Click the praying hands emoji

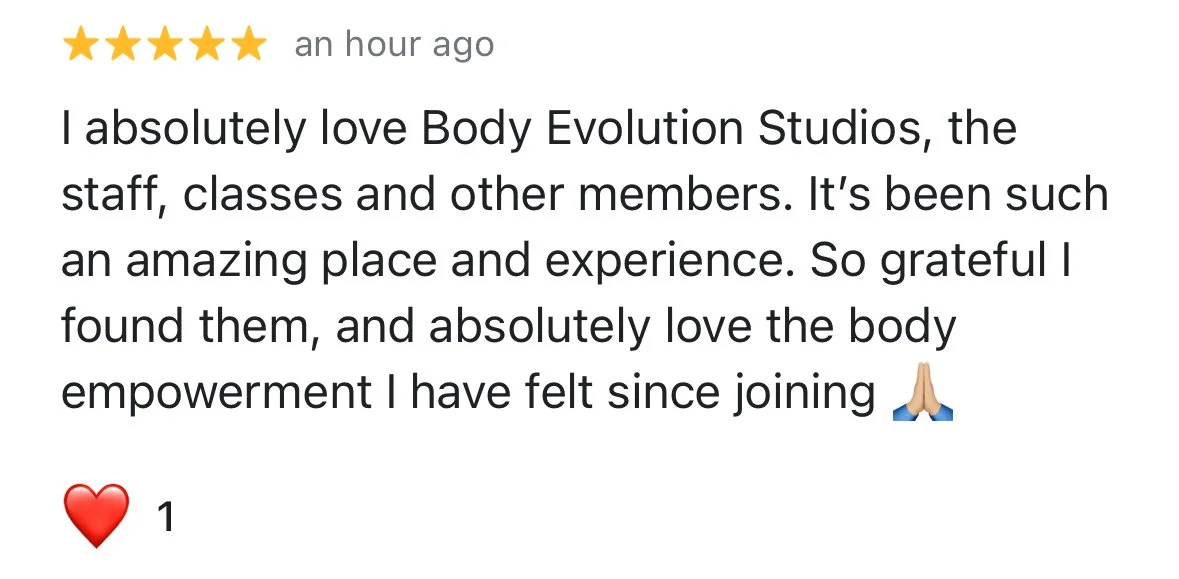pos(923,391)
